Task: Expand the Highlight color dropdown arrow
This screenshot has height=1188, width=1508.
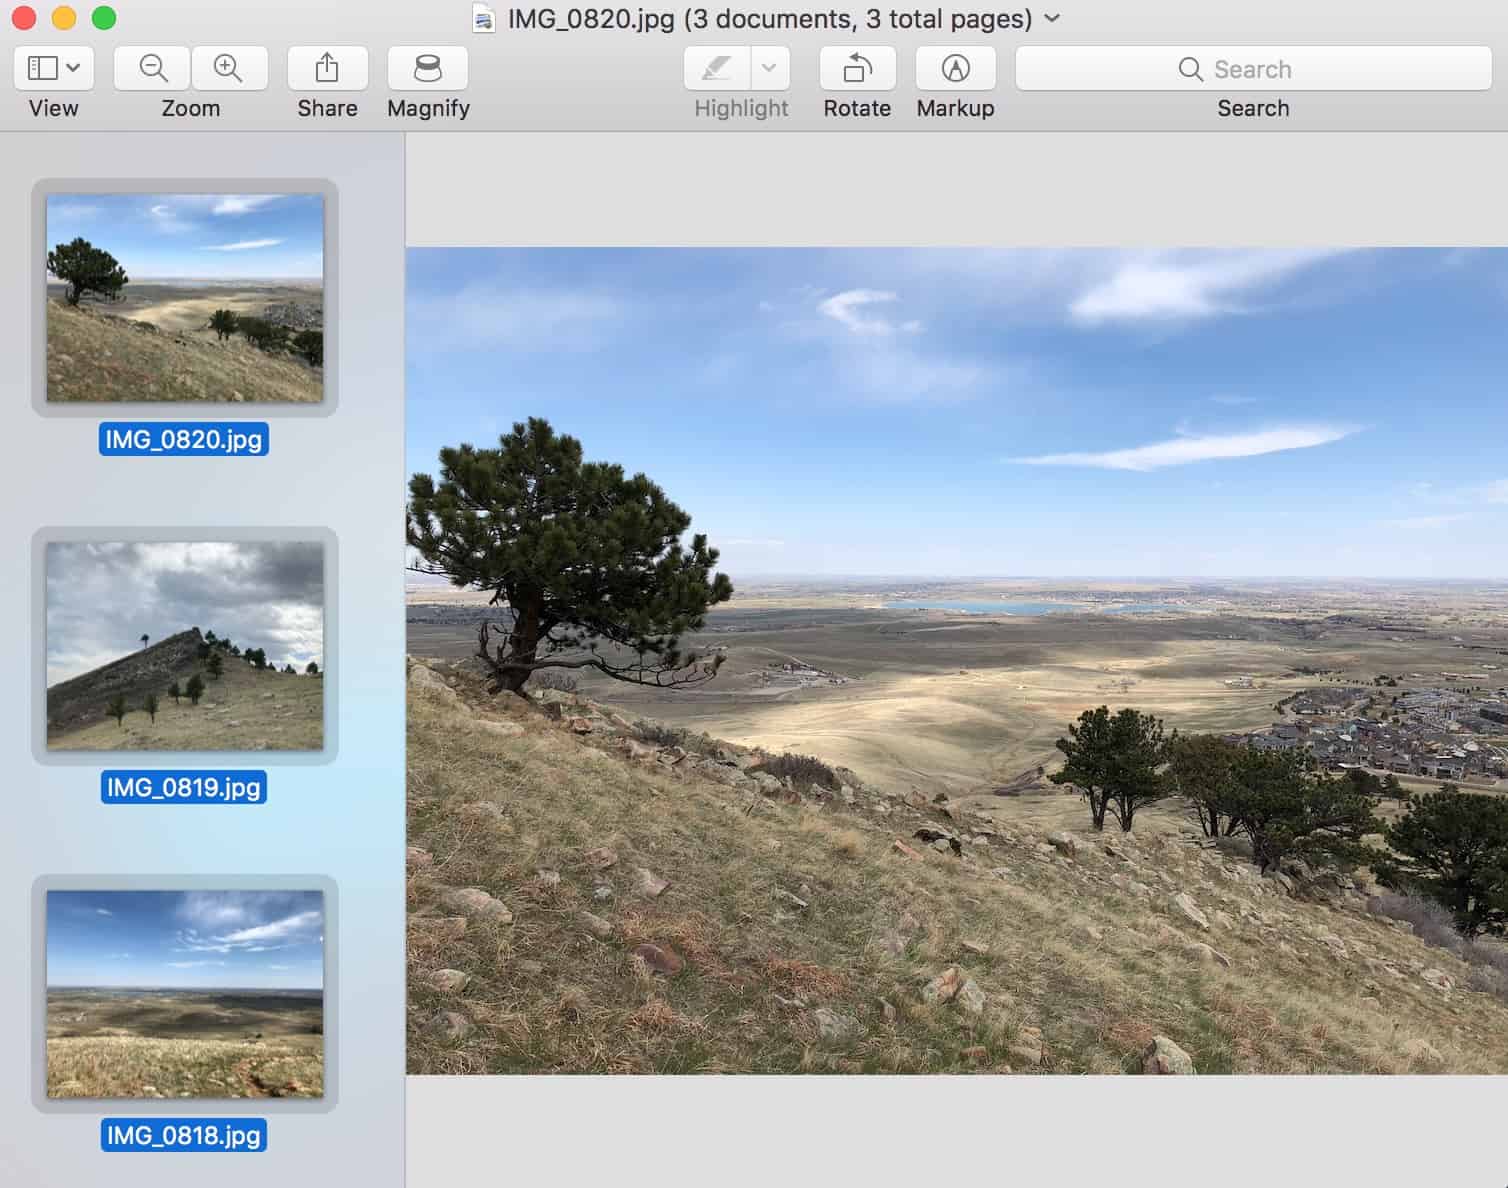Action: click(x=769, y=69)
